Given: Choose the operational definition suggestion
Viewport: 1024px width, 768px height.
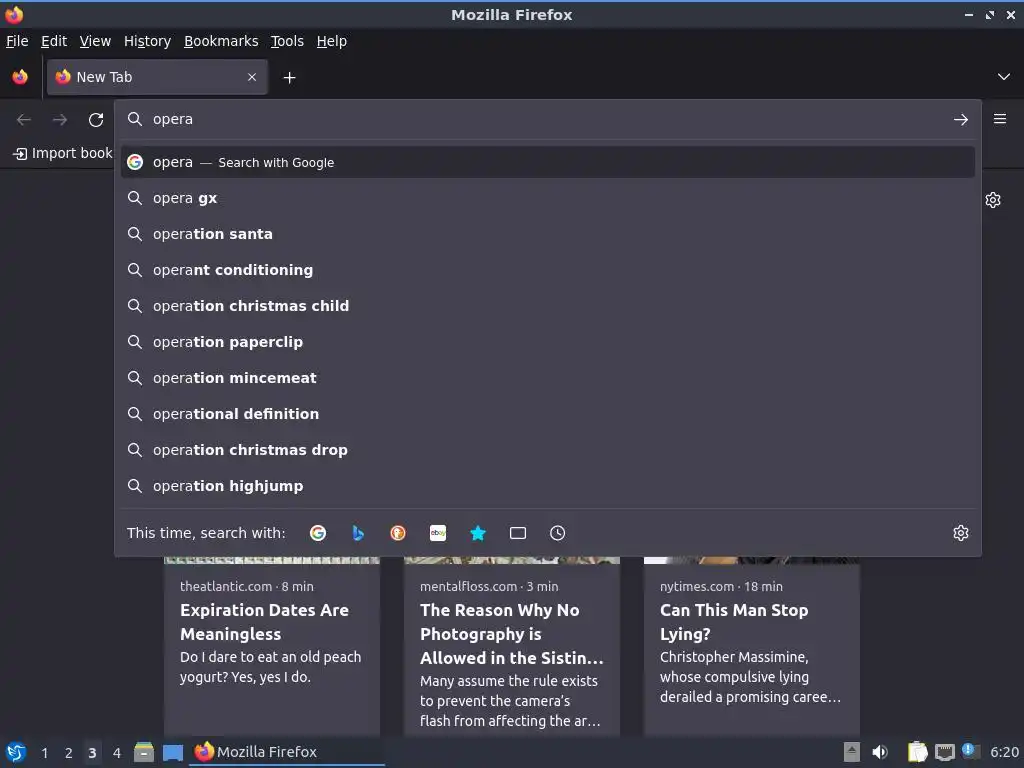Looking at the screenshot, I should (x=547, y=413).
